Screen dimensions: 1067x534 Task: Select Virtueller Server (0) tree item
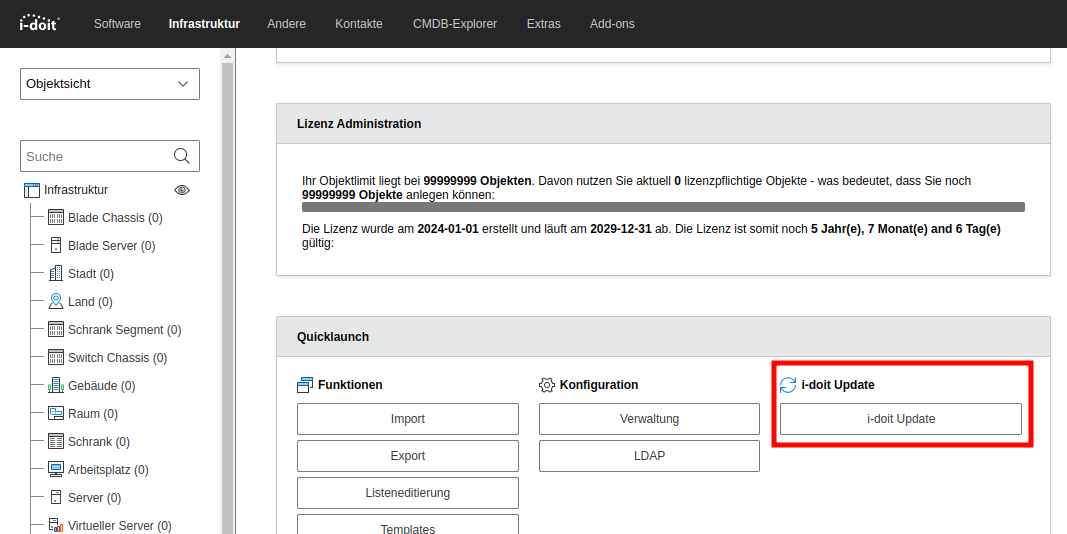(120, 525)
